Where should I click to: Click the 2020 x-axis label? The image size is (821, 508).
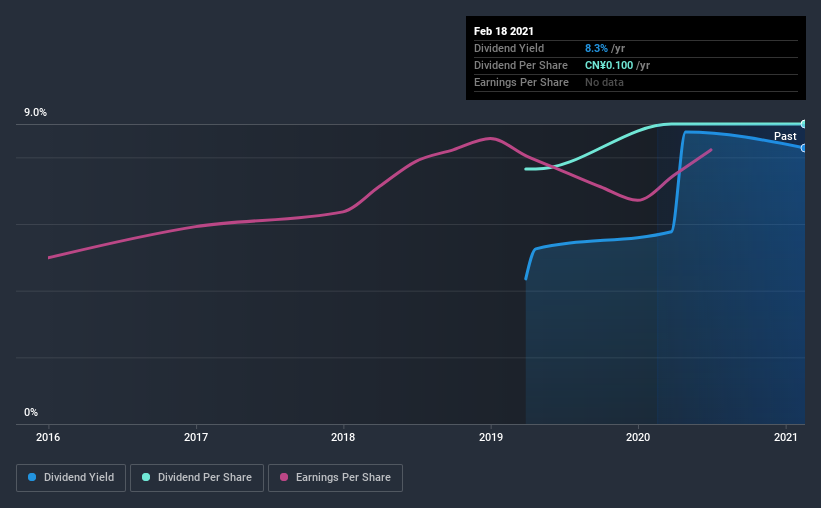tap(638, 437)
